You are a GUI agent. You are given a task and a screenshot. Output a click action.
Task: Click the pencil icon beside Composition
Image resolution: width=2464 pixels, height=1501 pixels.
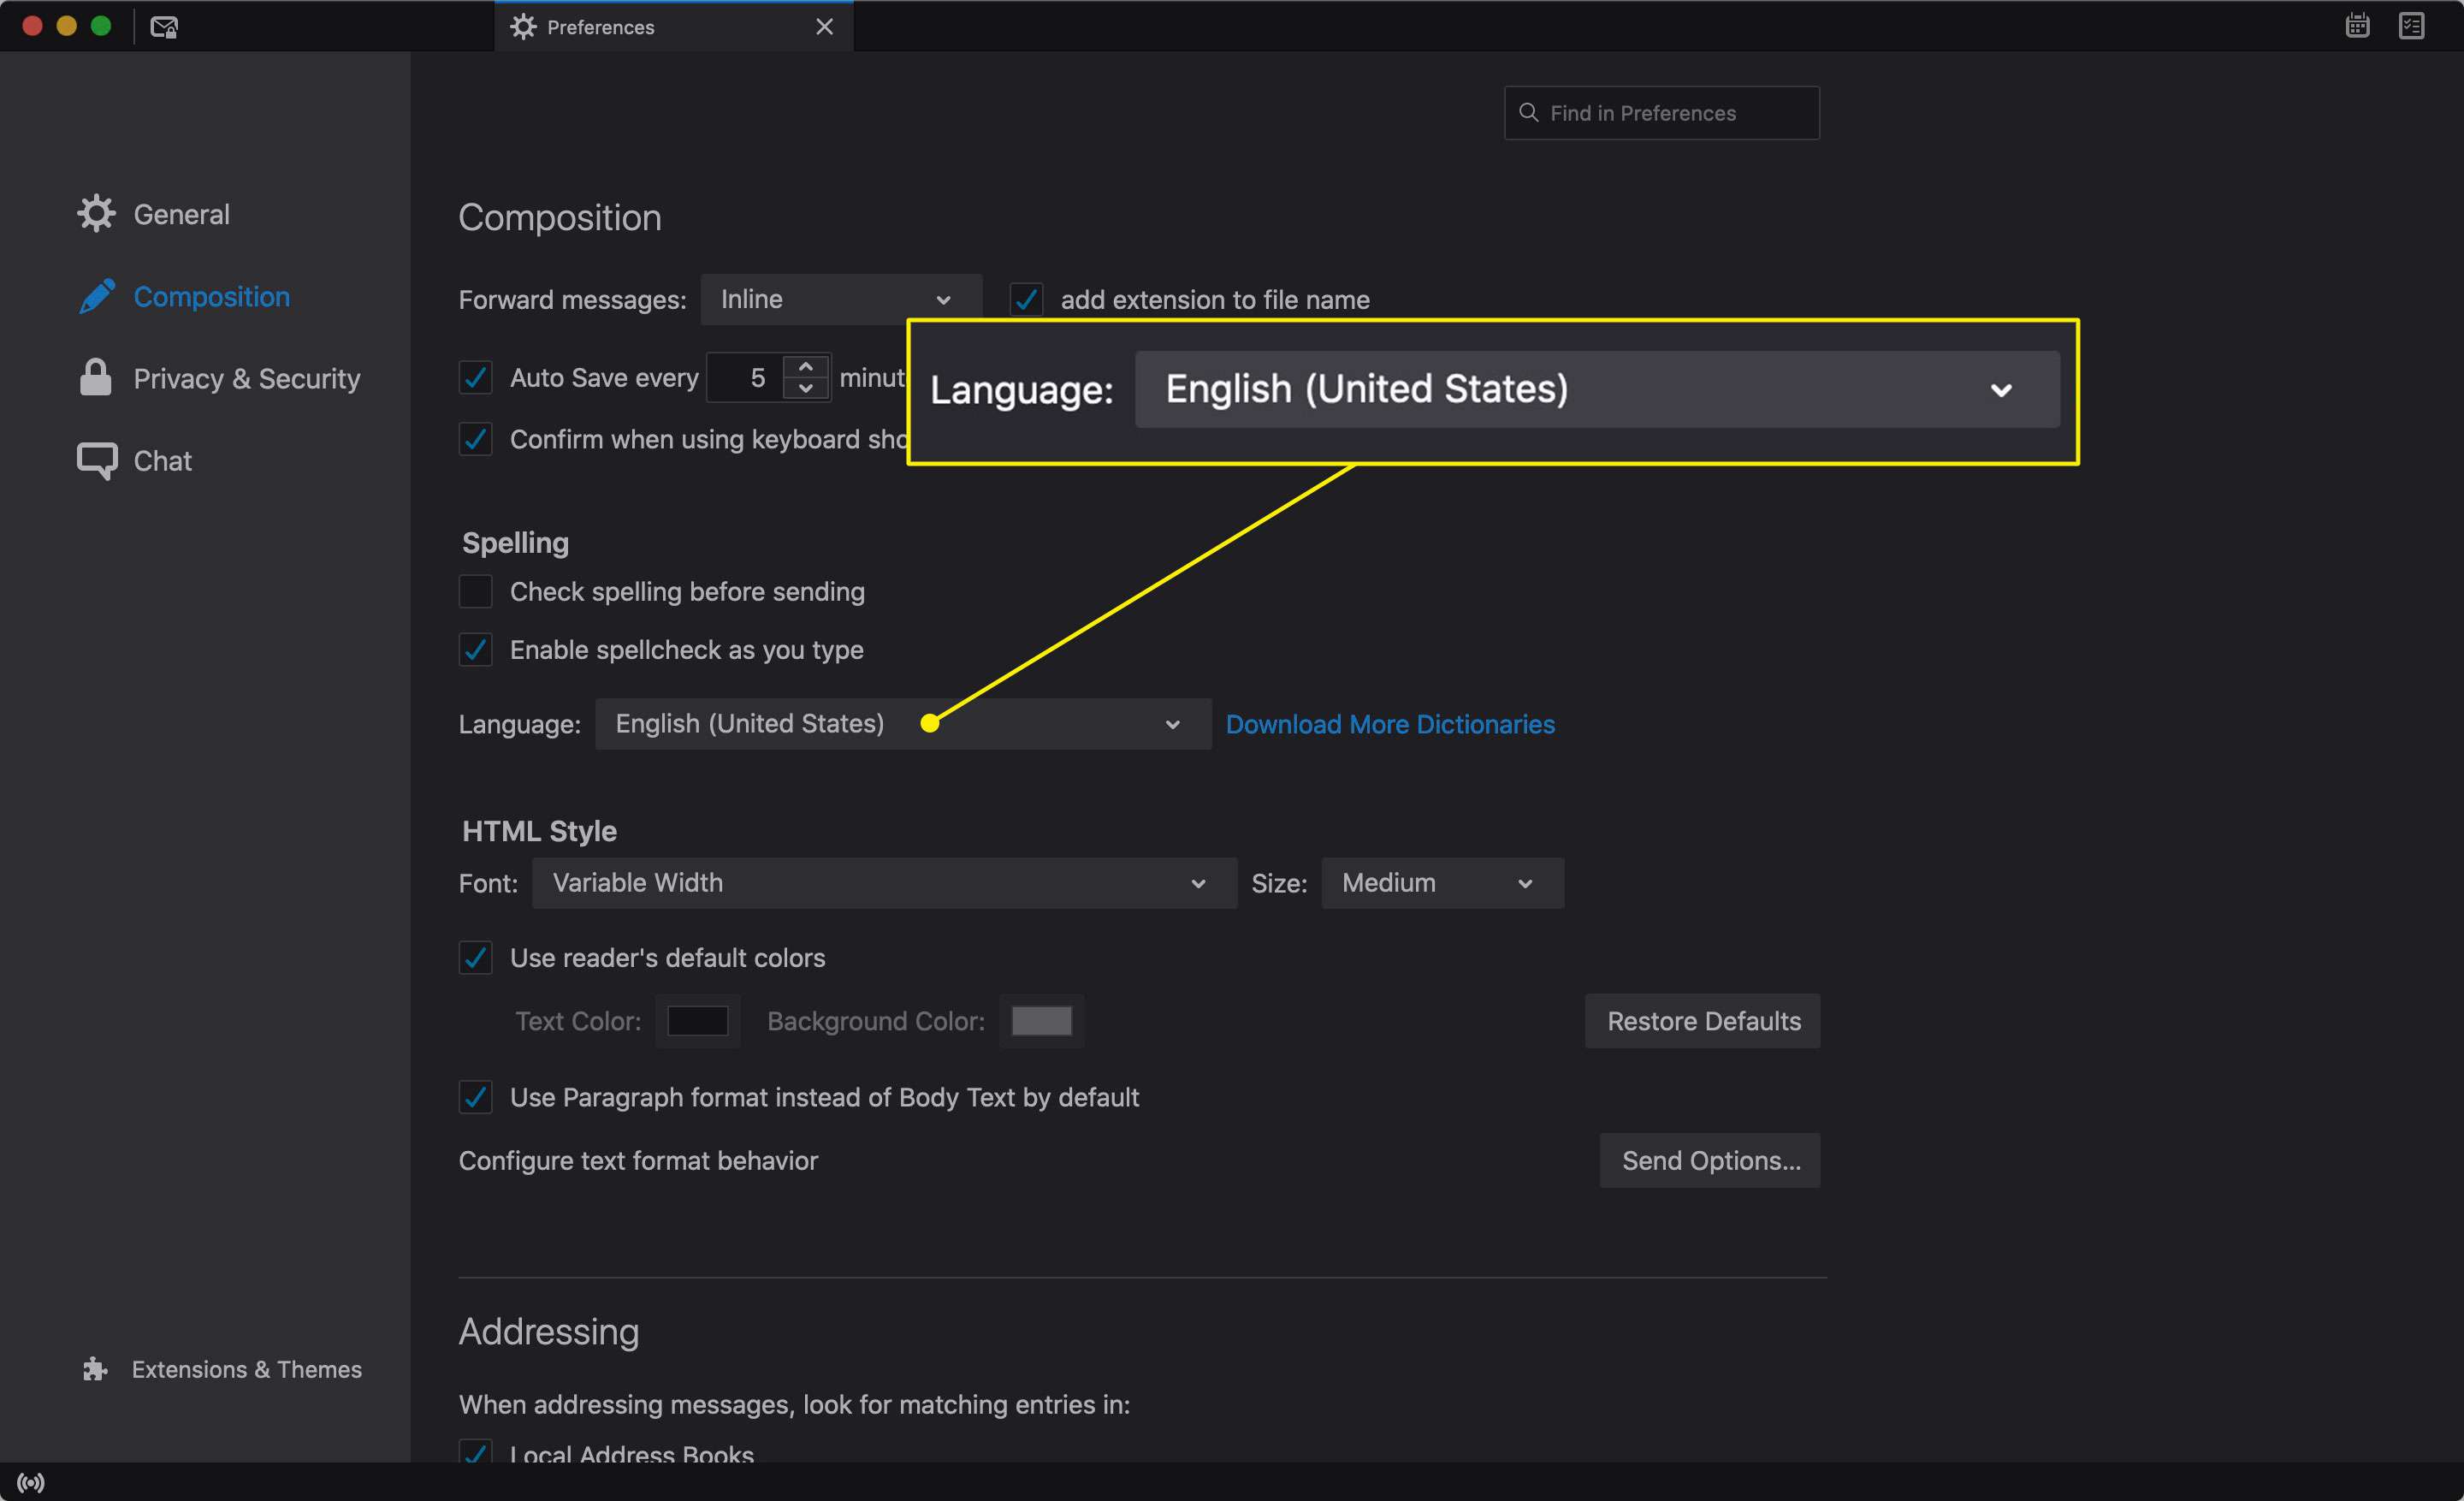tap(97, 296)
